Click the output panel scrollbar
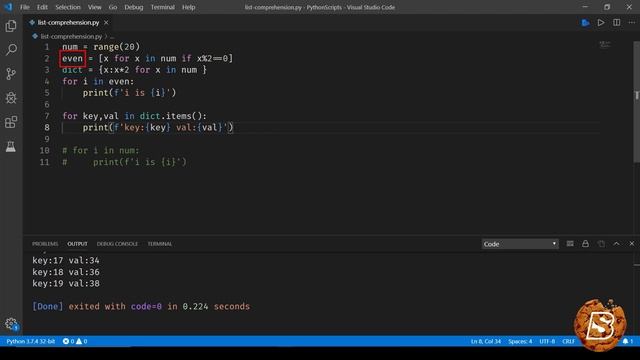This screenshot has height=360, width=640. click(x=636, y=265)
